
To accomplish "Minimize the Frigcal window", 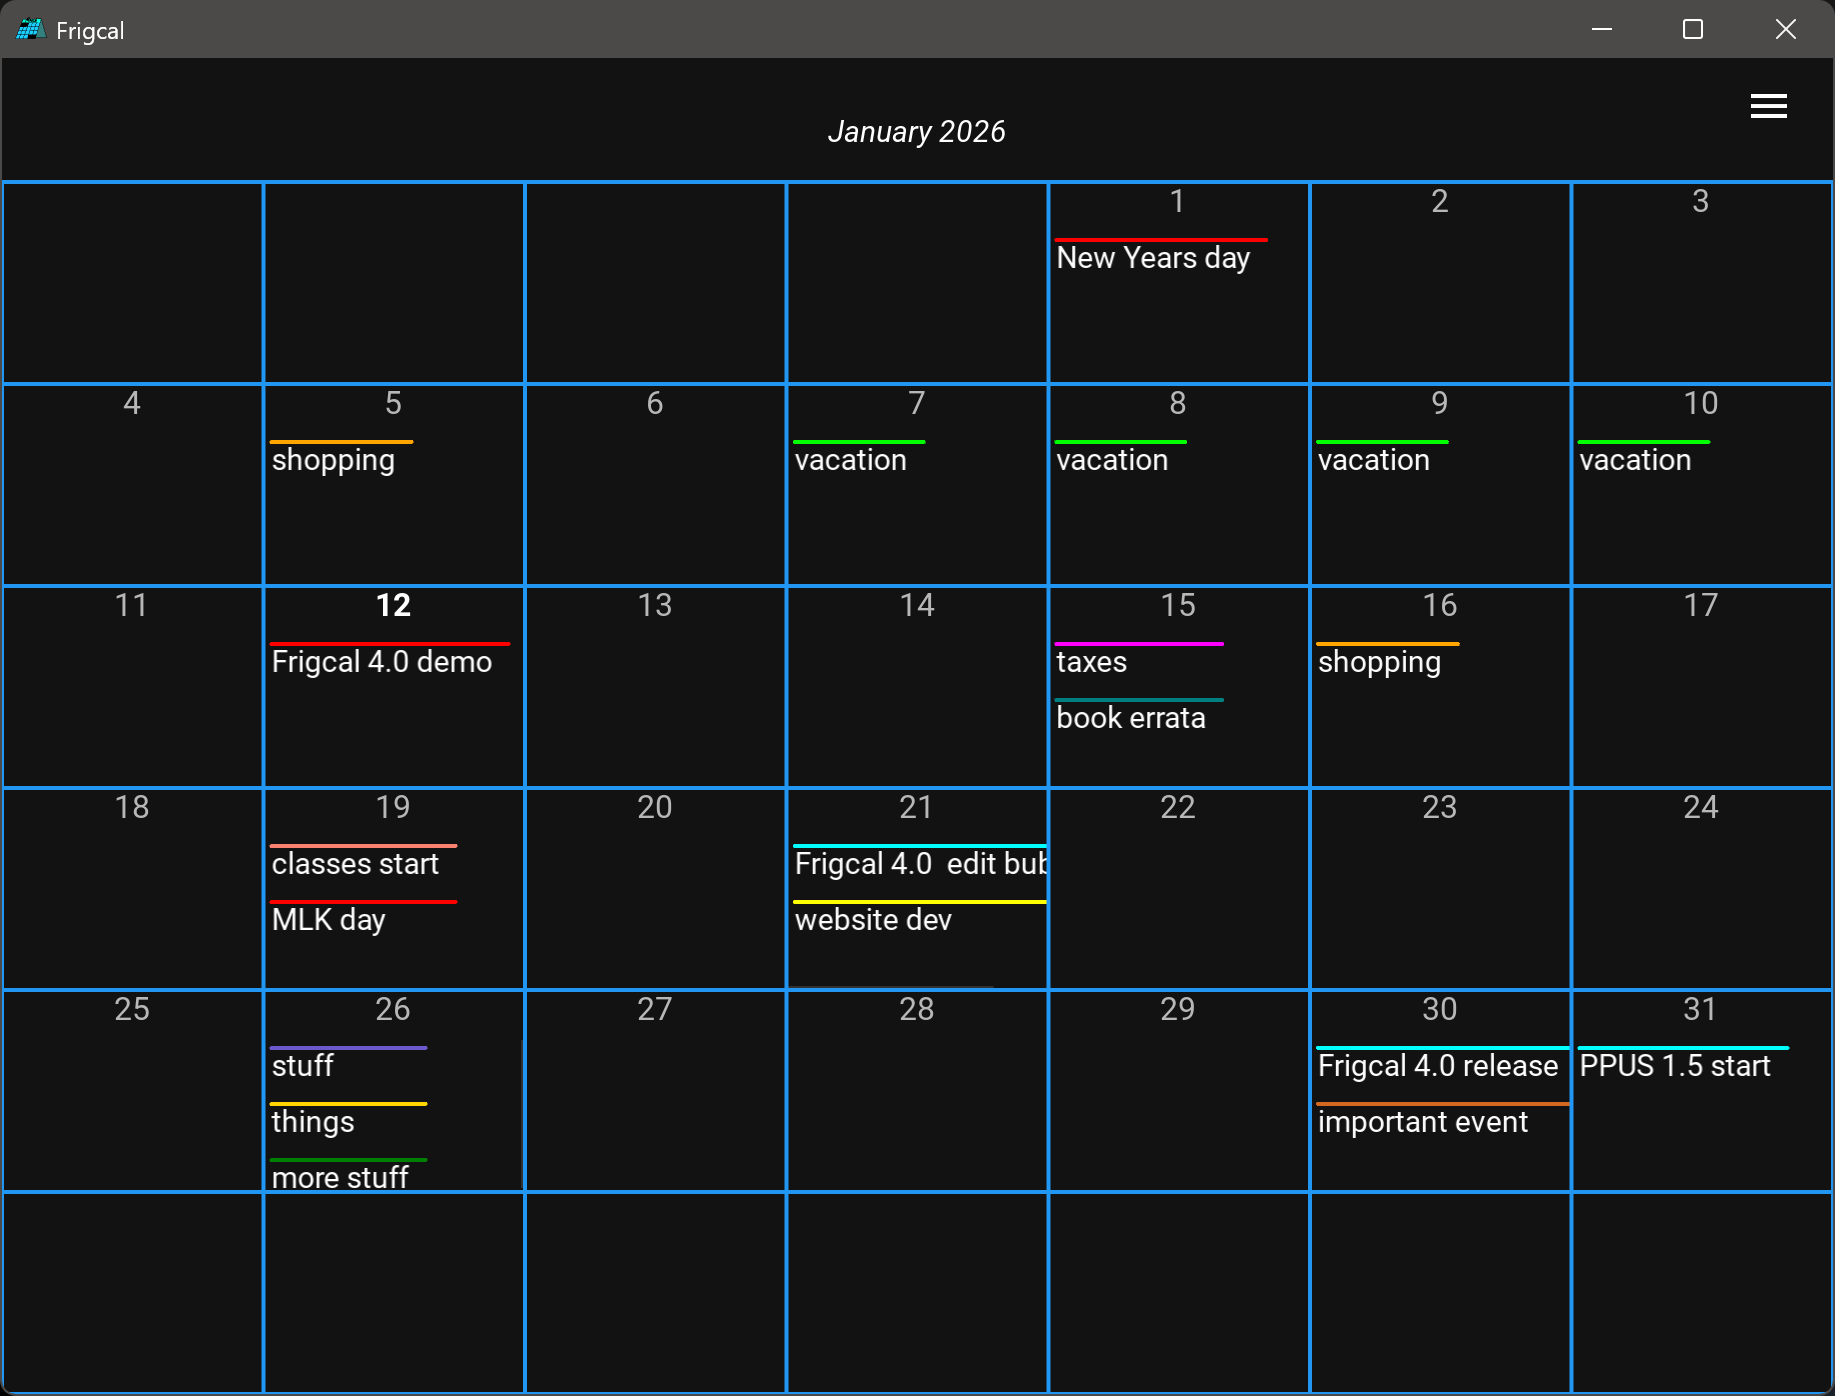I will click(1601, 30).
